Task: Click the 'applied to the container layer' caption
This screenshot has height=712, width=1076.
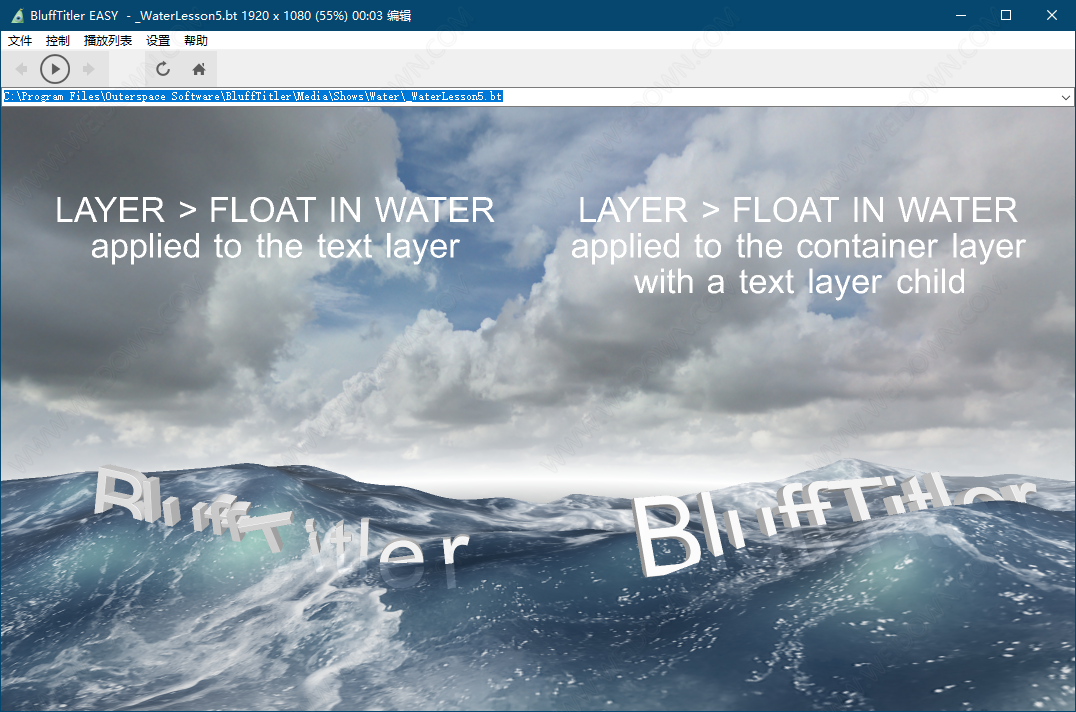Action: pos(799,247)
